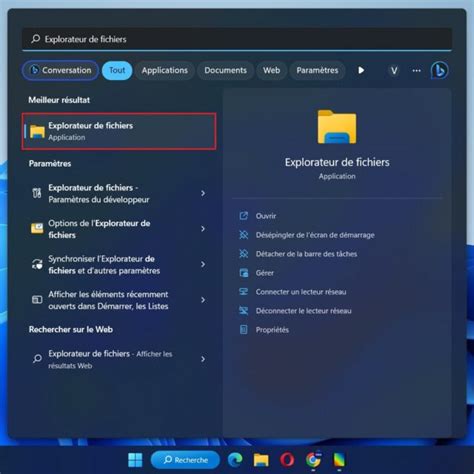
Task: Click the Explorateur de fichiers best result
Action: (x=119, y=131)
